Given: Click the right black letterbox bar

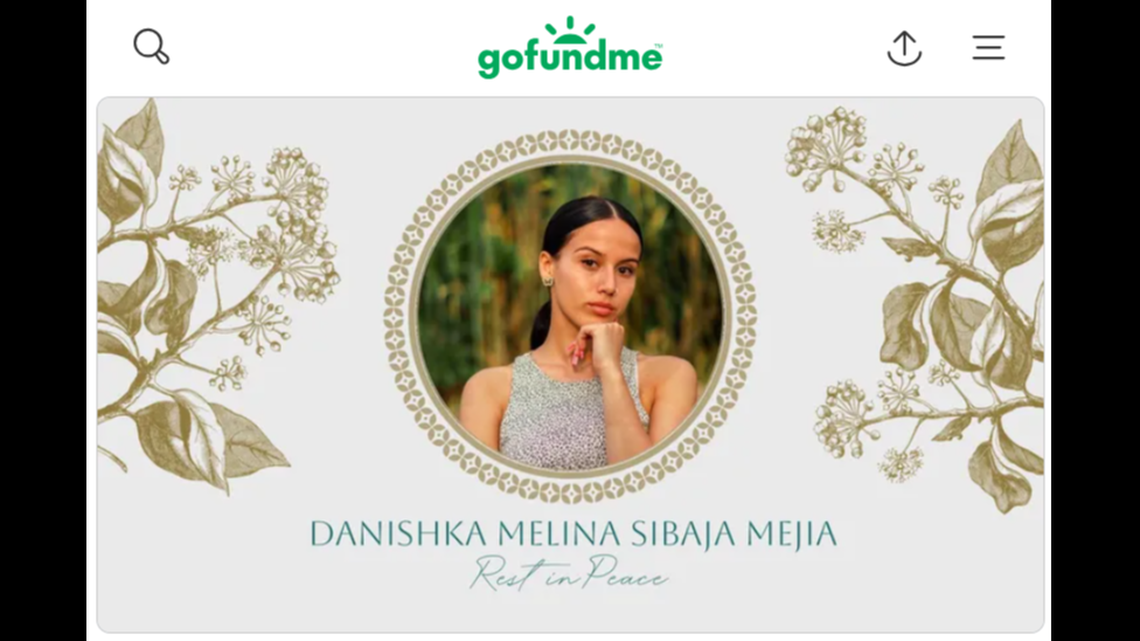Looking at the screenshot, I should coord(1096,320).
